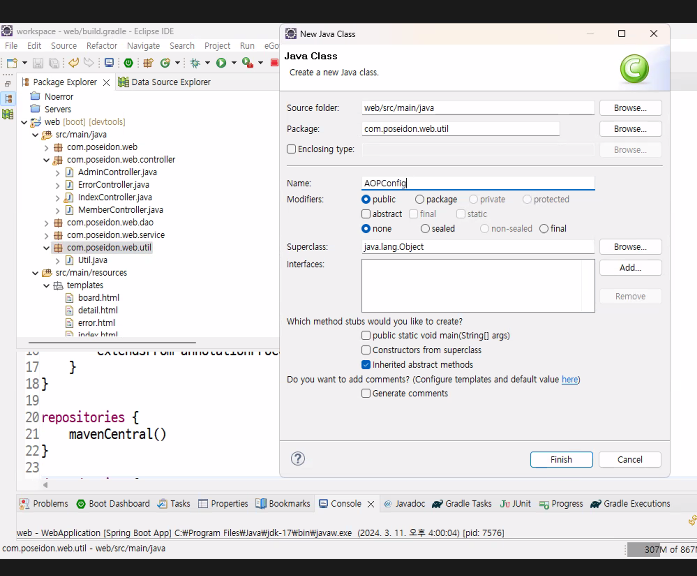Click the restore view icon in left sidebar

click(x=8, y=83)
